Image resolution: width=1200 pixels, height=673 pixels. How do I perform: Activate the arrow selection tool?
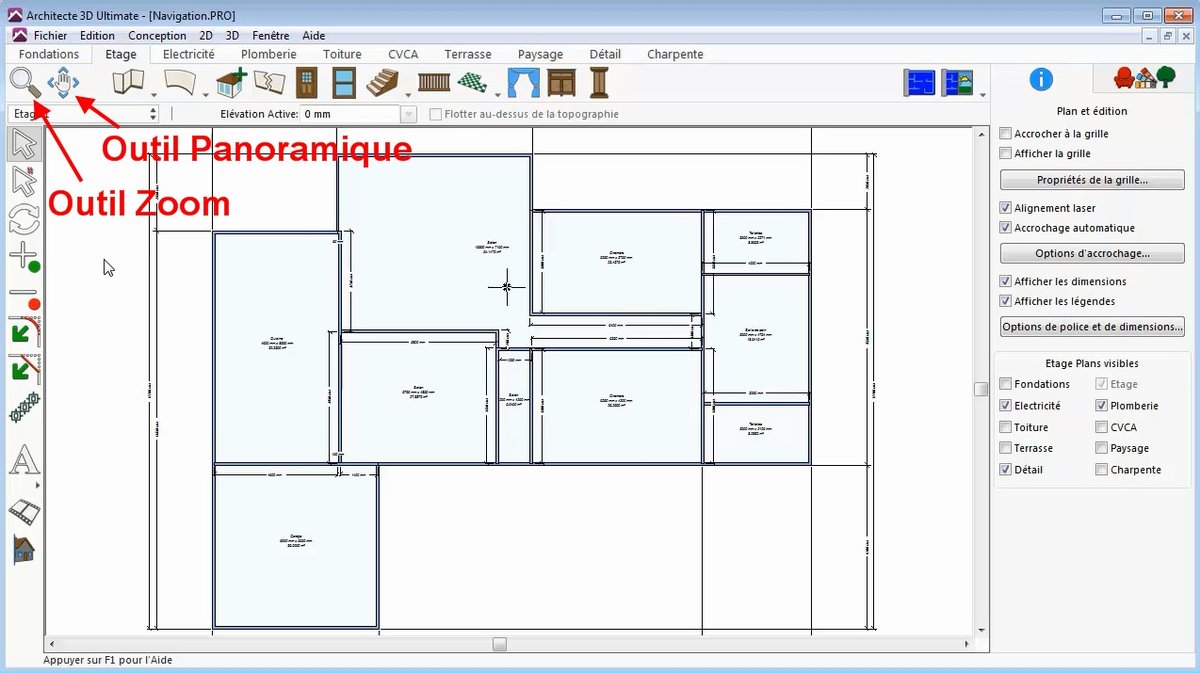[24, 145]
